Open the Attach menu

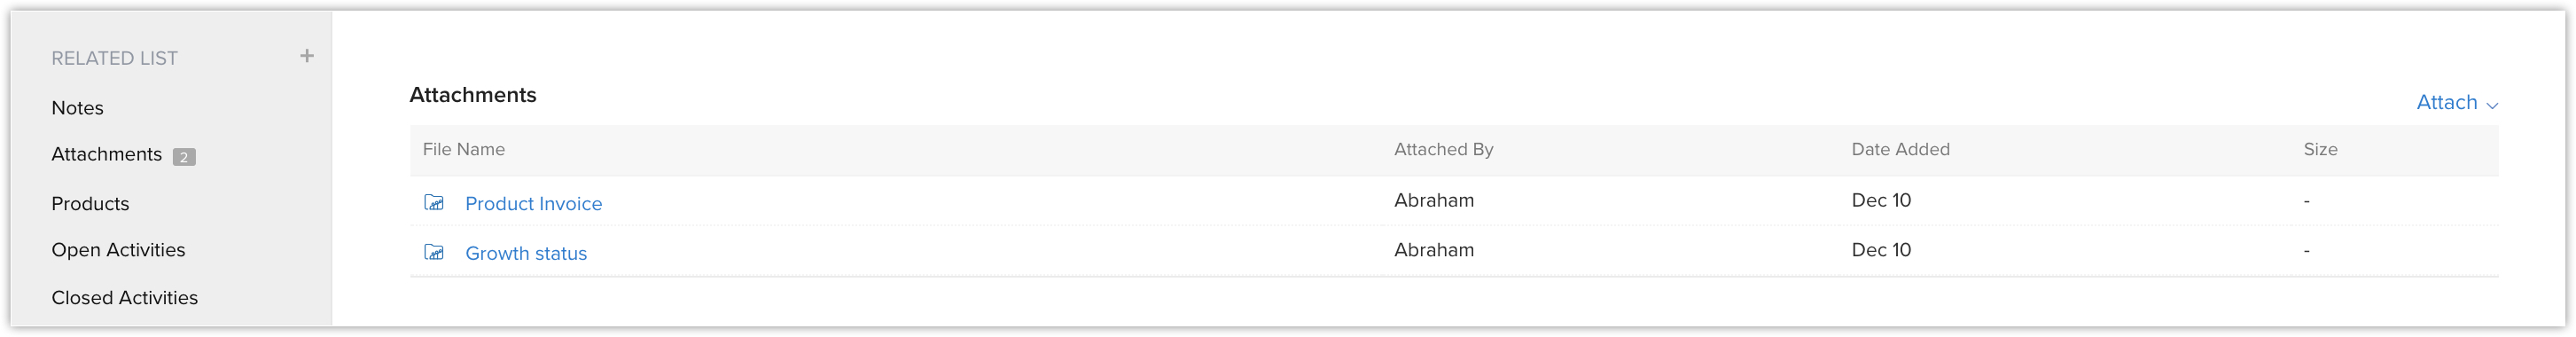click(2456, 102)
